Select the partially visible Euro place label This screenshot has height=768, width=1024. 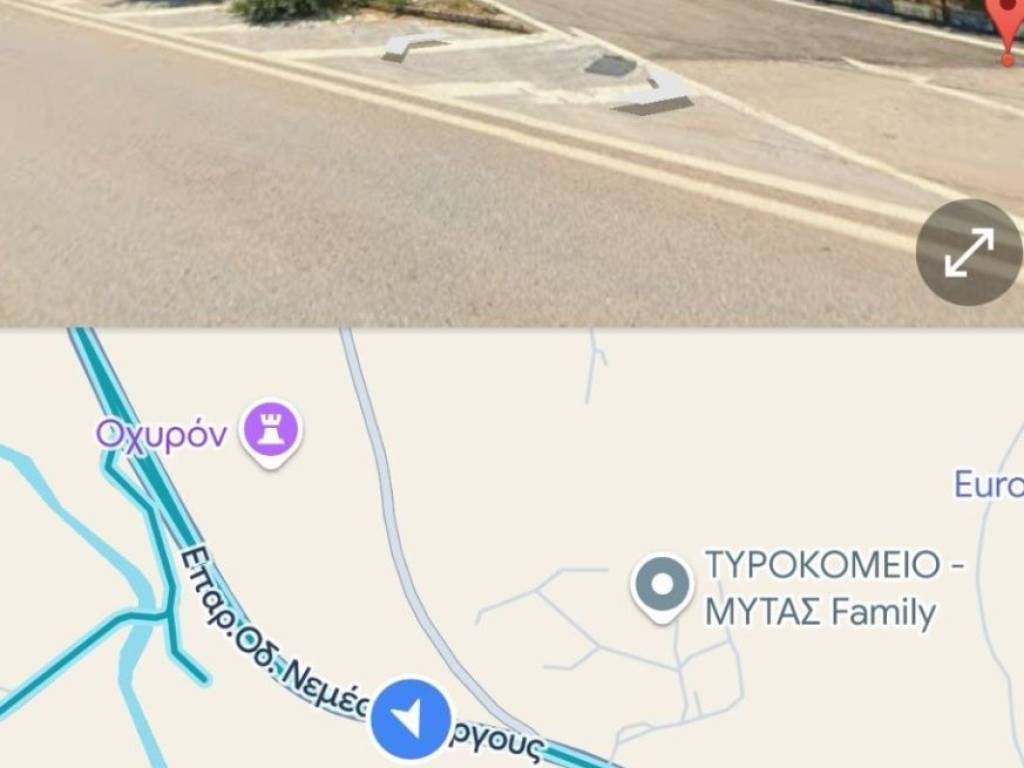pos(989,485)
